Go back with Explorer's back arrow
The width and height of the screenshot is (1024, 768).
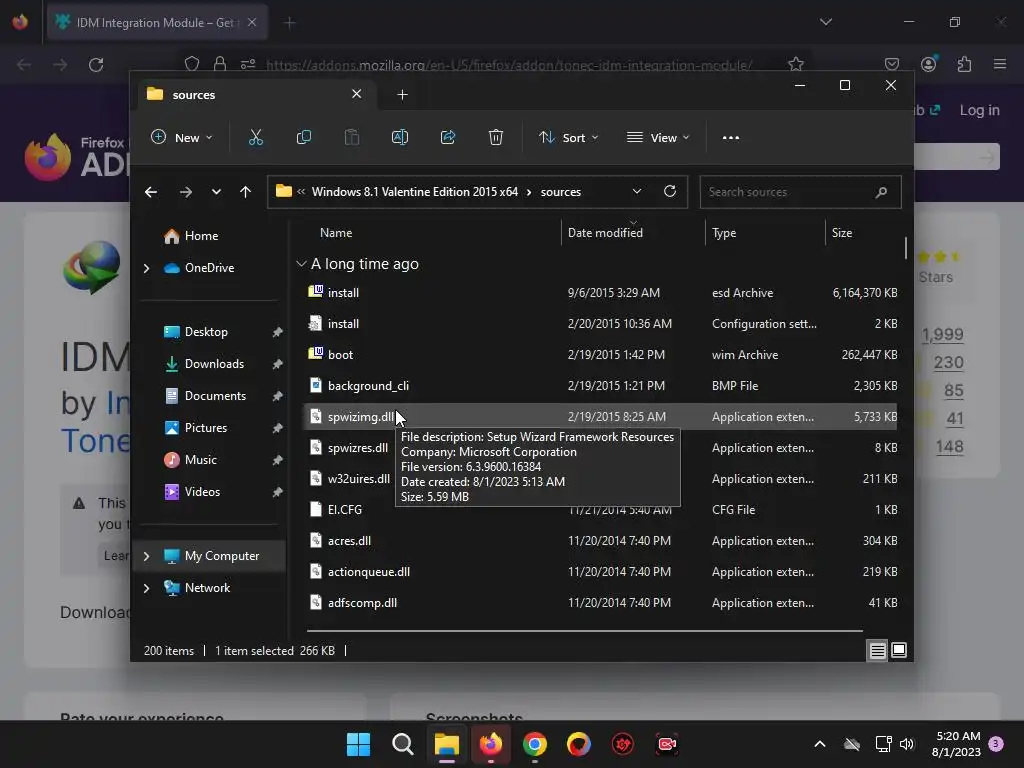151,192
